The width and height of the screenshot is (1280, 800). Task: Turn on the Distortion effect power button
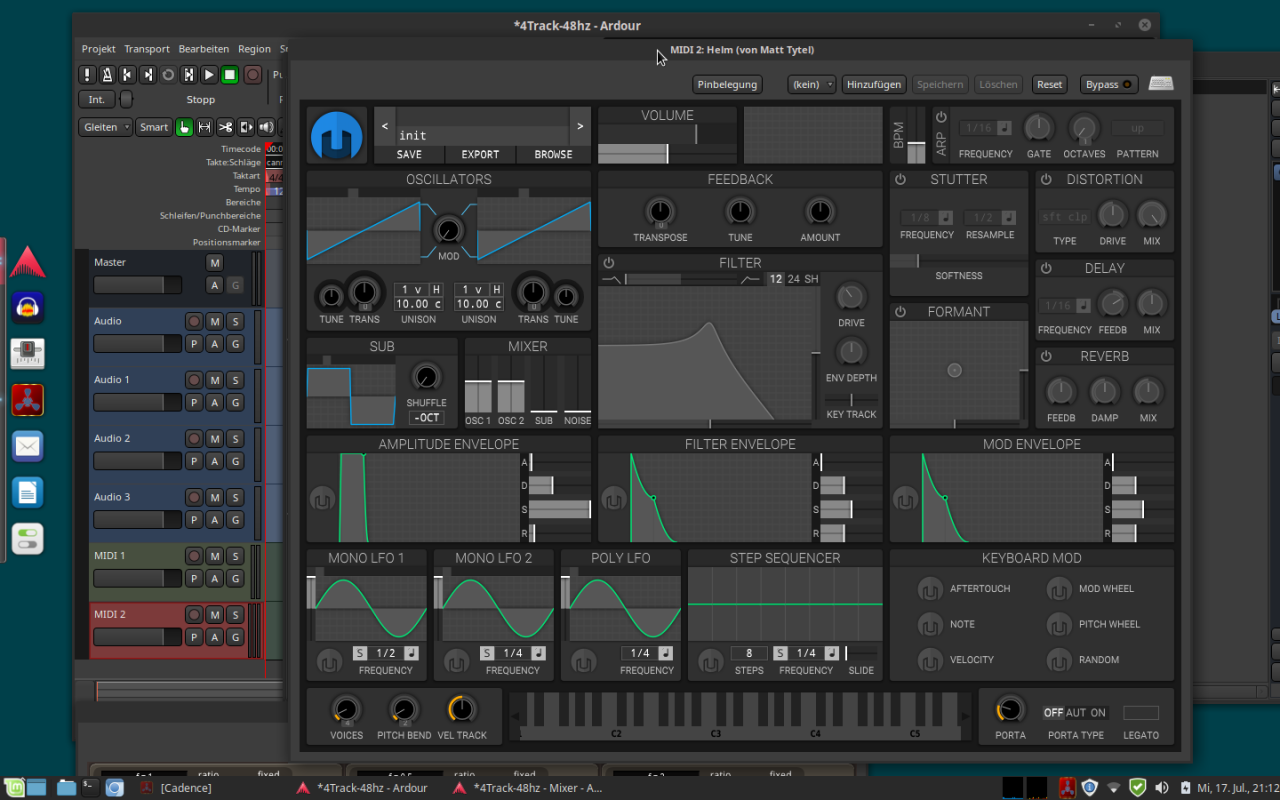pyautogui.click(x=1046, y=180)
